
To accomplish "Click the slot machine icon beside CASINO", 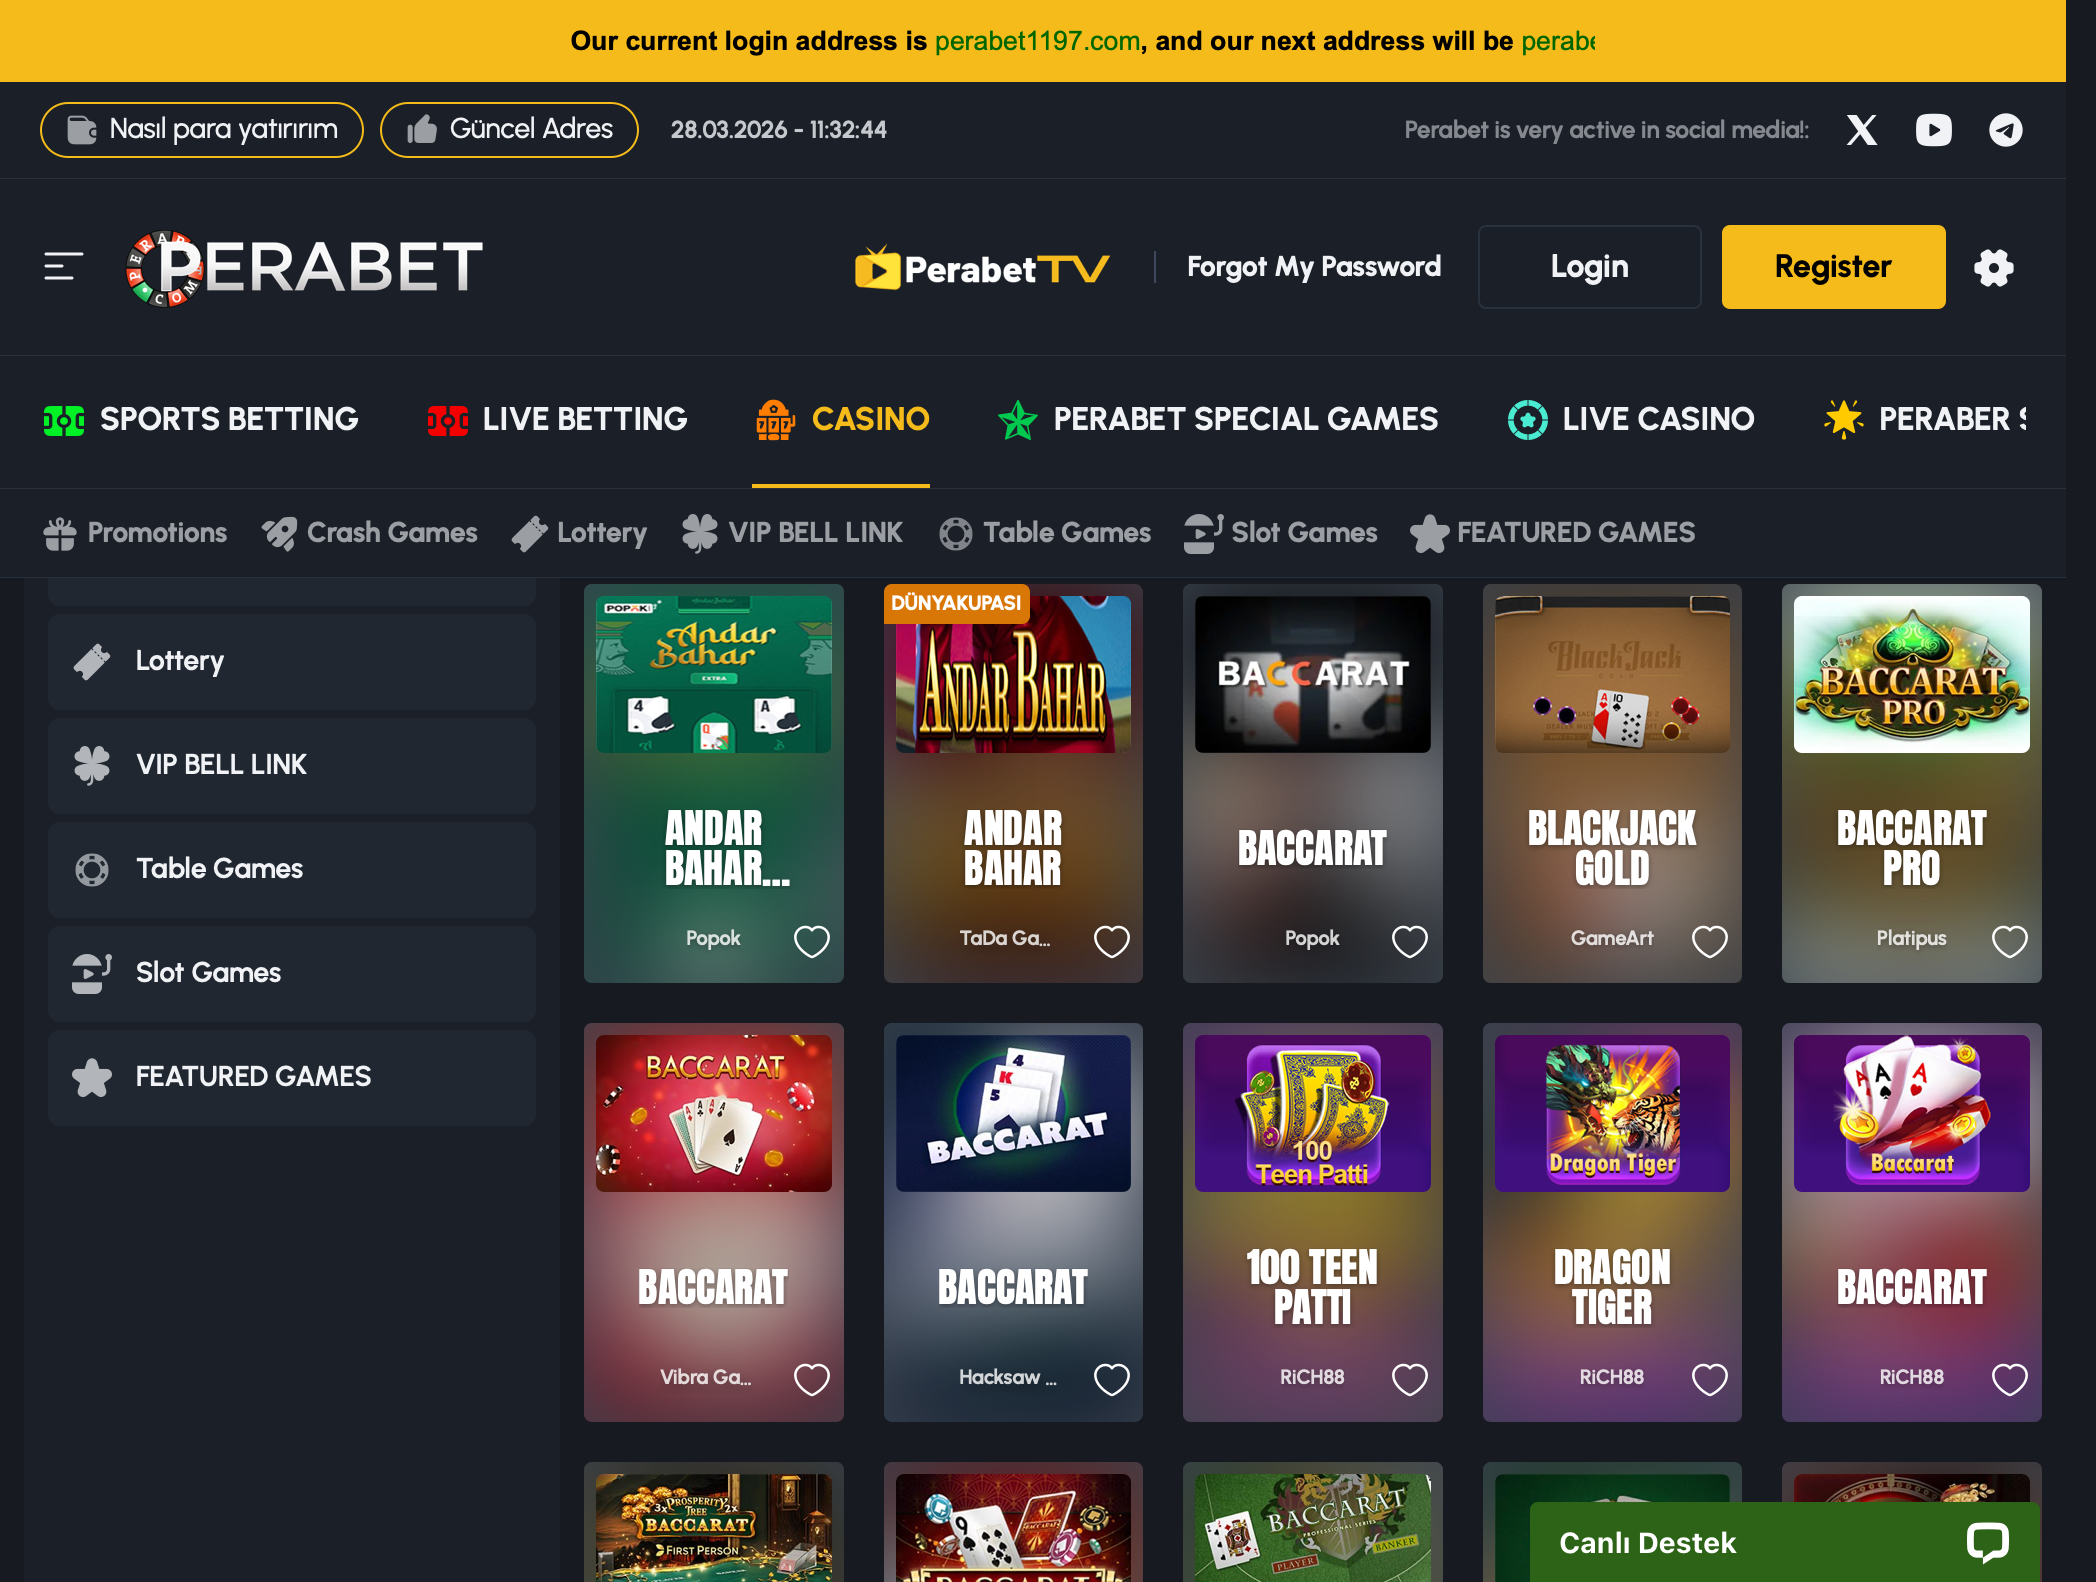I will pyautogui.click(x=775, y=420).
